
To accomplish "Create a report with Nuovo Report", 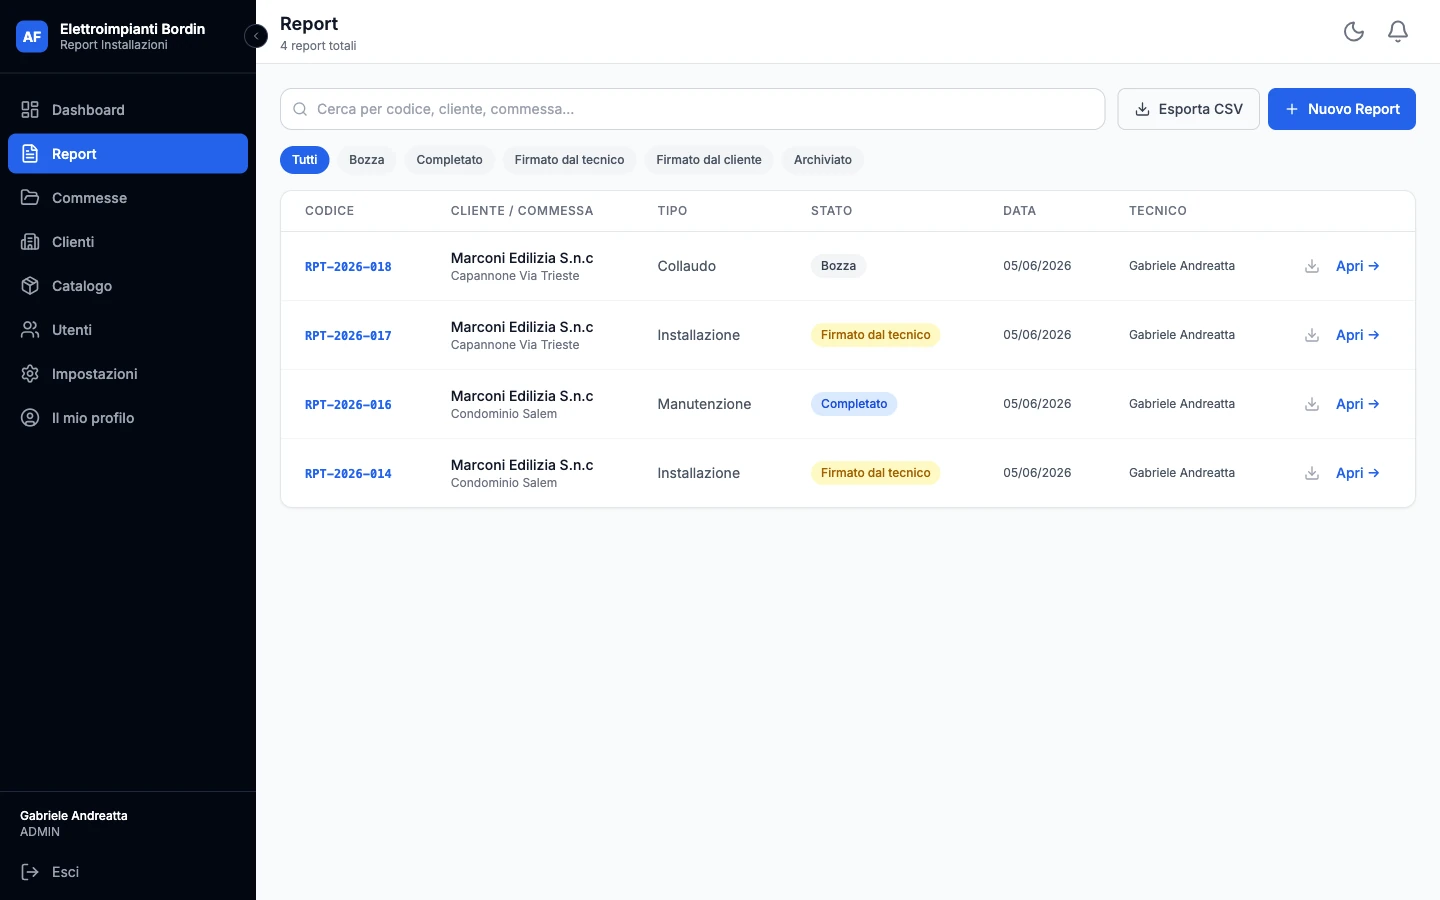I will click(x=1342, y=109).
